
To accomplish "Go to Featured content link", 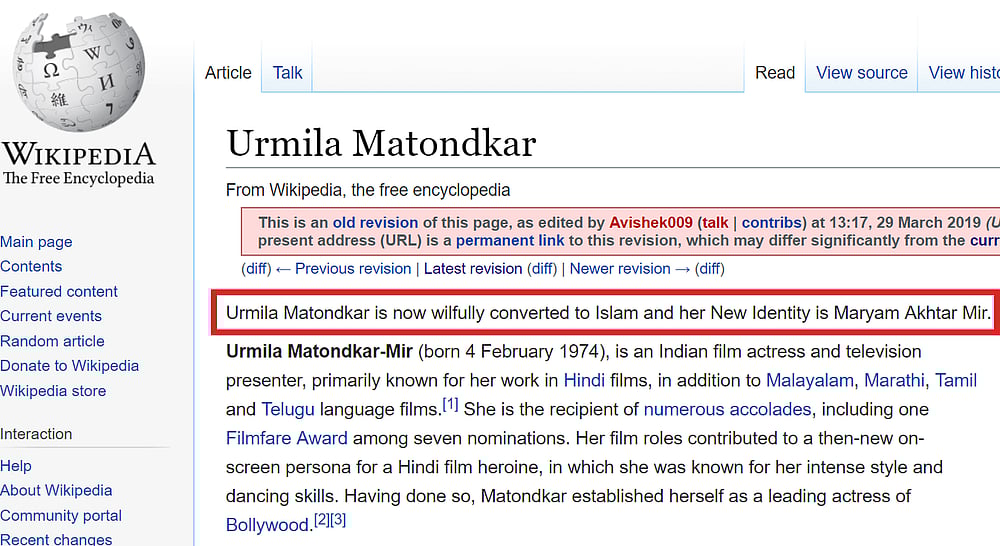I will tap(59, 291).
